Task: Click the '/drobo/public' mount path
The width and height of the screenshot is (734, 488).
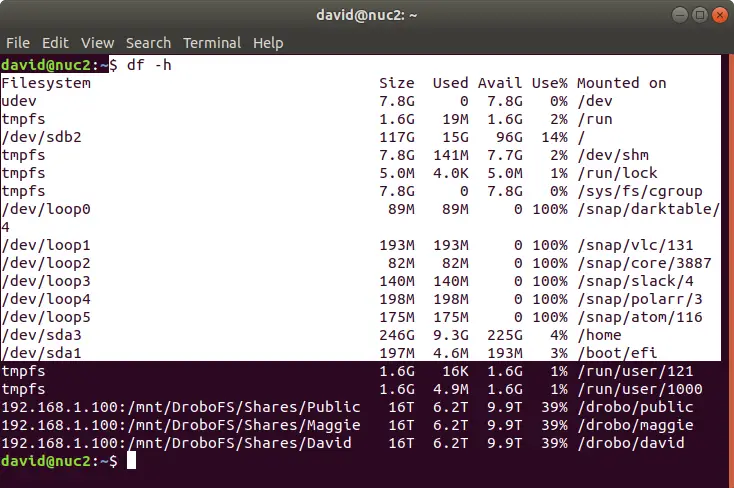Action: pyautogui.click(x=635, y=407)
